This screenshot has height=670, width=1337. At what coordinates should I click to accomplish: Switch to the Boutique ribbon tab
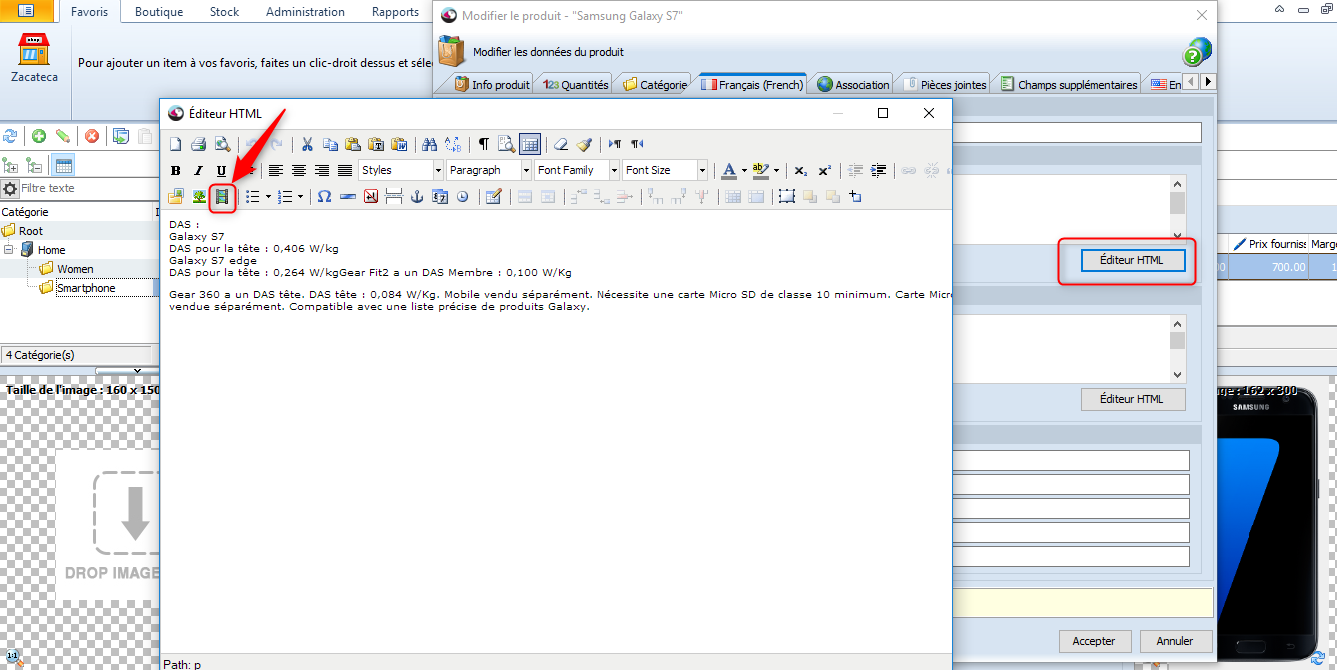point(159,12)
